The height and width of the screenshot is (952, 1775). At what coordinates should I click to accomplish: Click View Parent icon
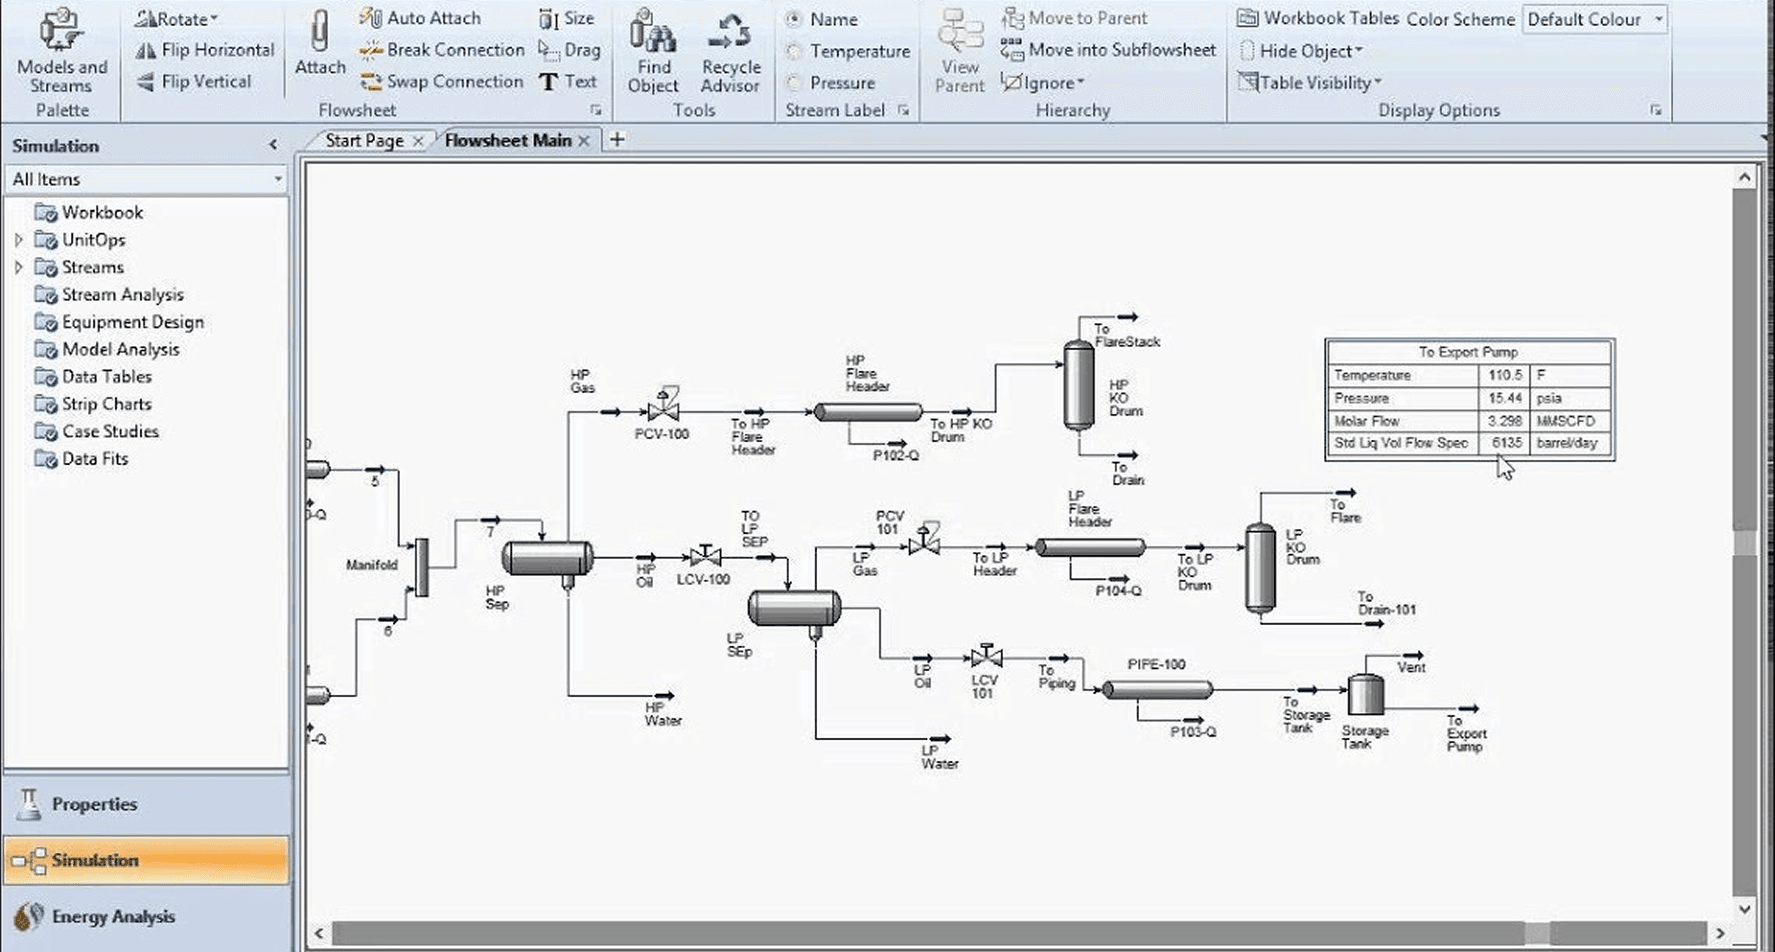coord(960,50)
